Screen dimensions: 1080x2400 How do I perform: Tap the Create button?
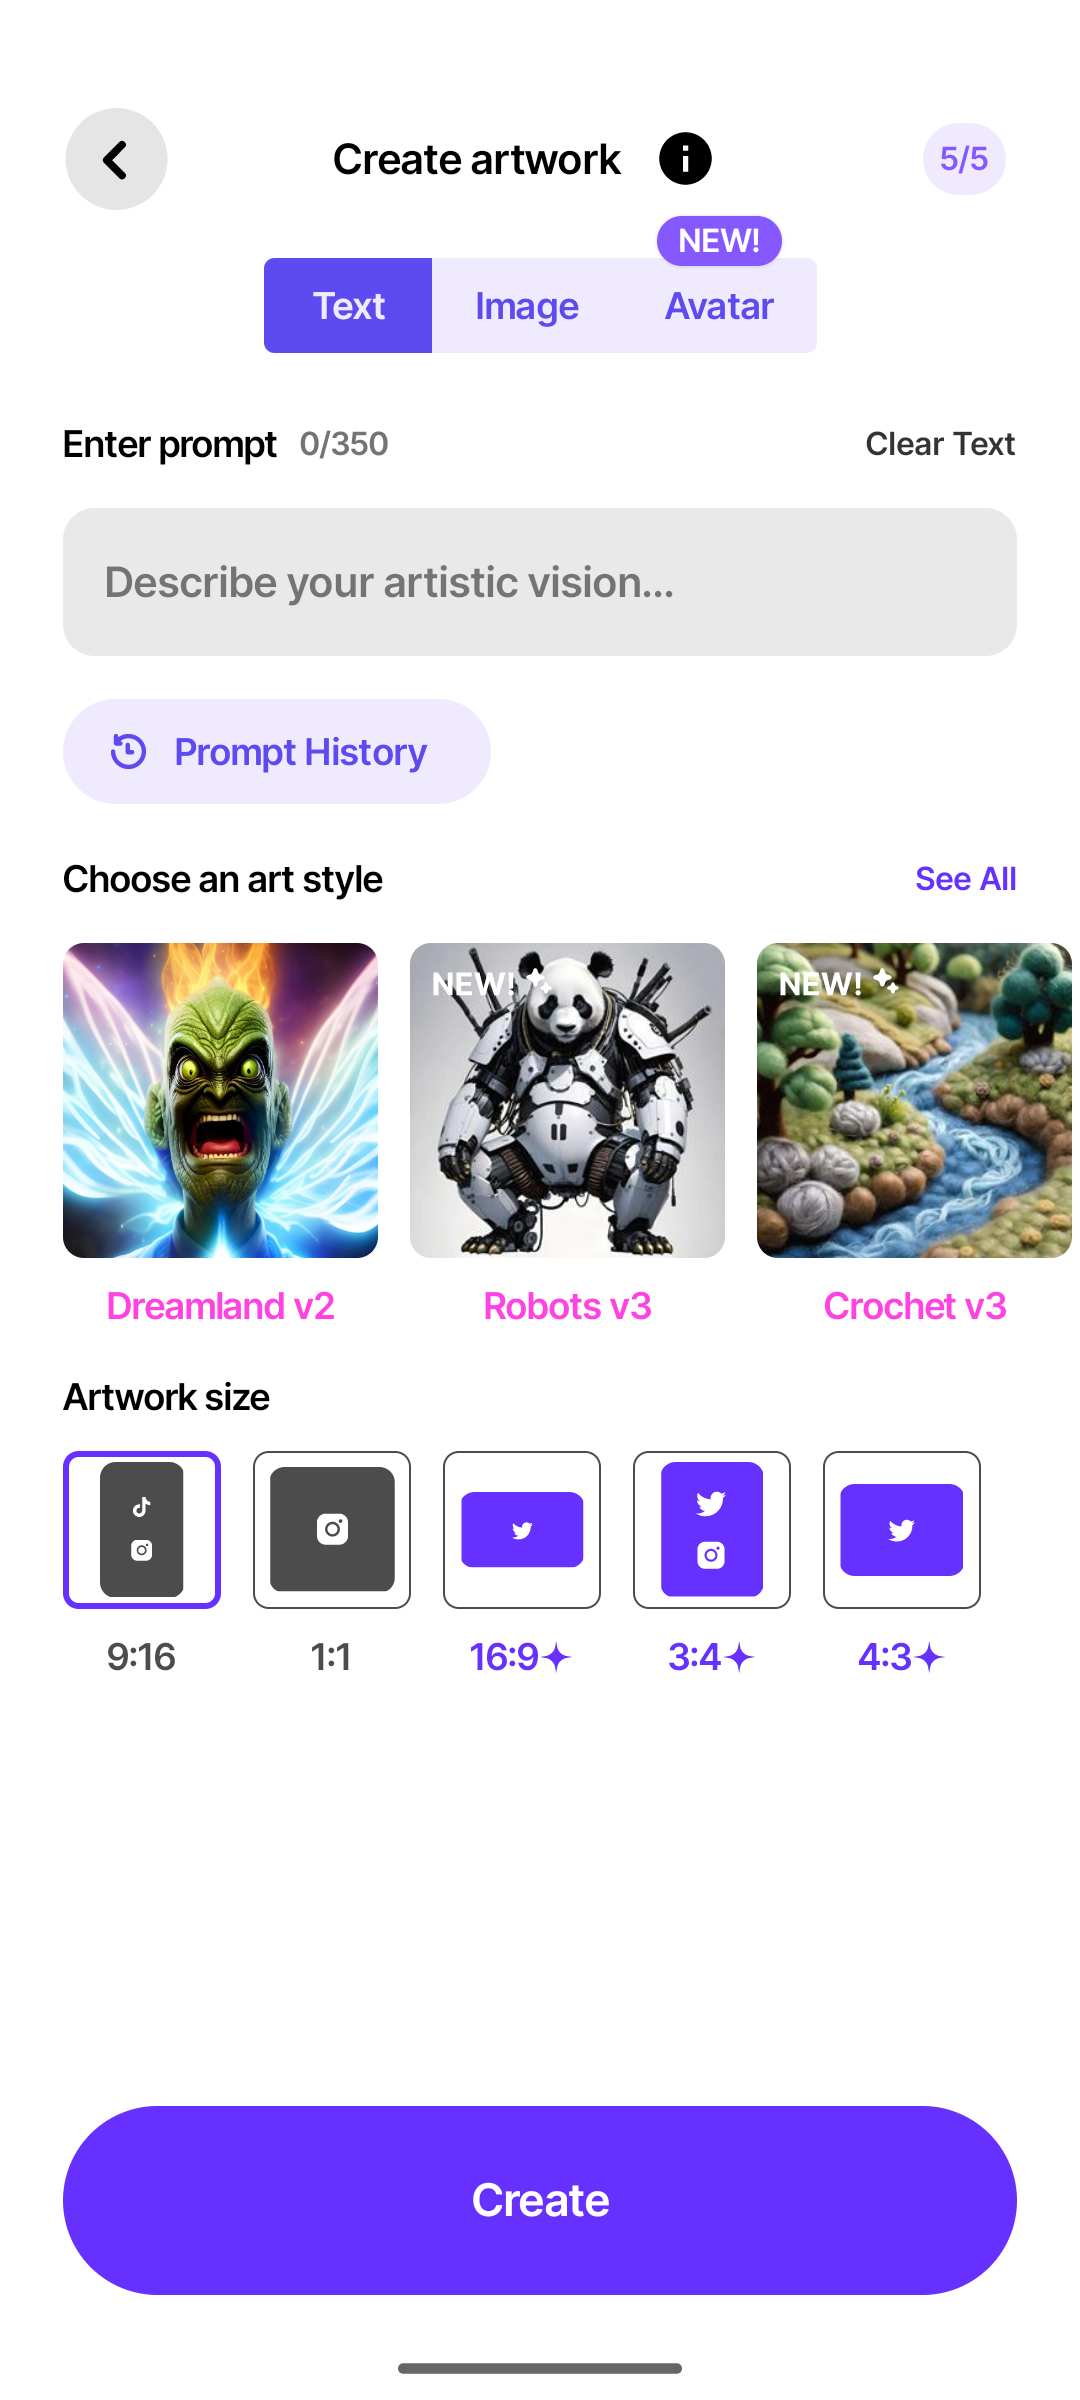540,2200
